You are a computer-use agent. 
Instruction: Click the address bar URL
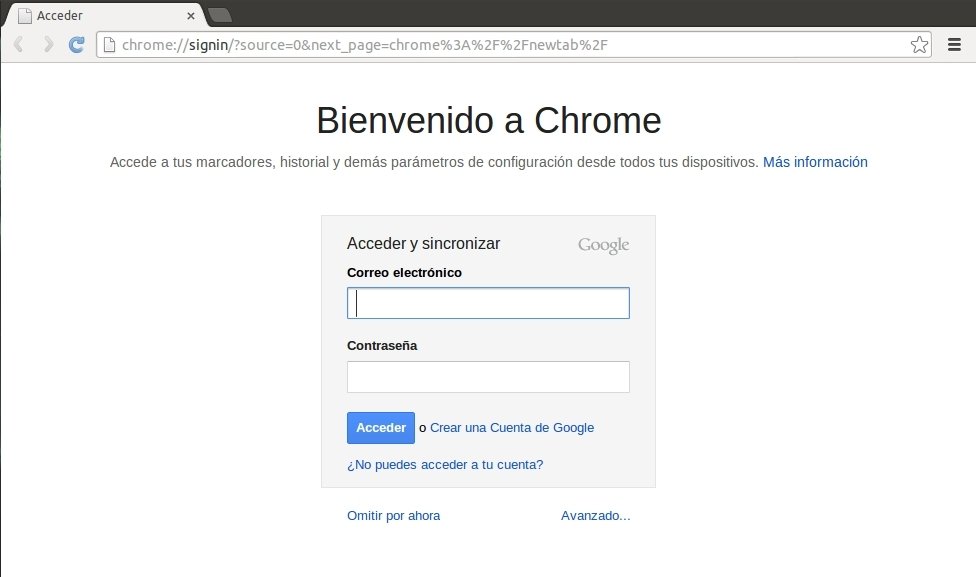[x=365, y=45]
